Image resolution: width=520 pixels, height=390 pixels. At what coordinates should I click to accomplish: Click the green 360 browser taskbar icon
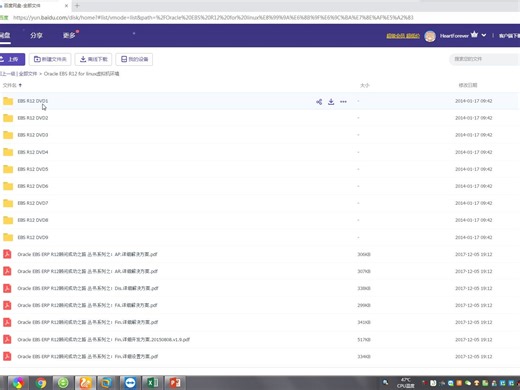click(x=63, y=383)
